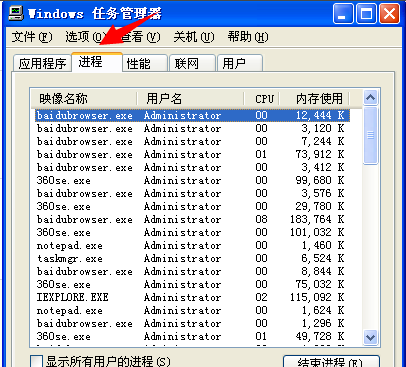Select baidubrowser.exe using 3,120 K
Image resolution: width=406 pixels, height=367 pixels.
pos(192,128)
